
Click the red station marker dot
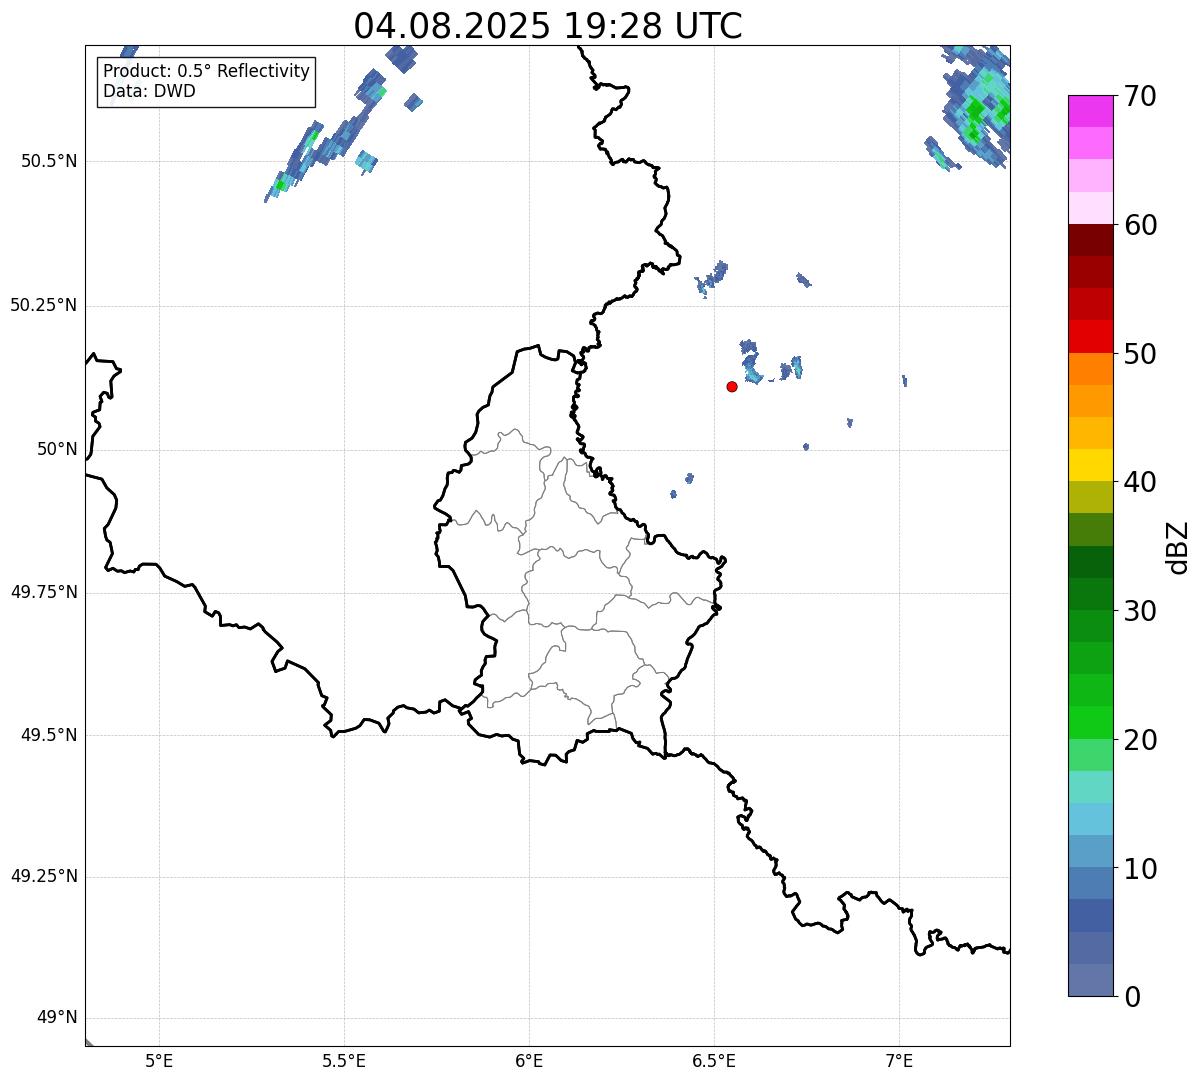[732, 386]
